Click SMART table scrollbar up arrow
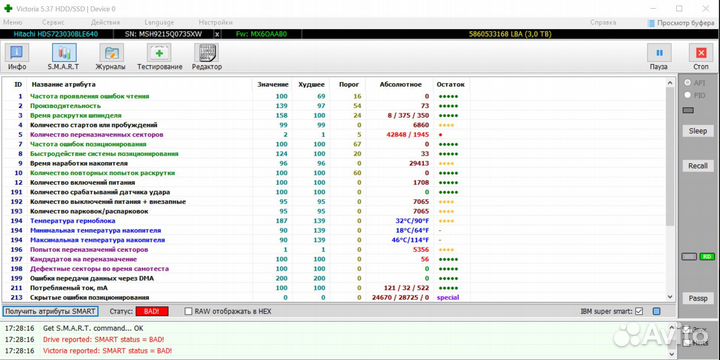 pyautogui.click(x=669, y=83)
